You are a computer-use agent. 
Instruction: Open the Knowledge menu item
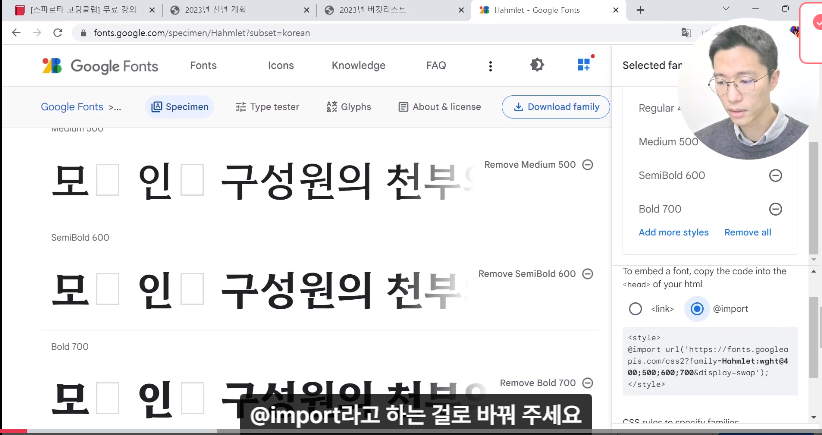coord(359,66)
